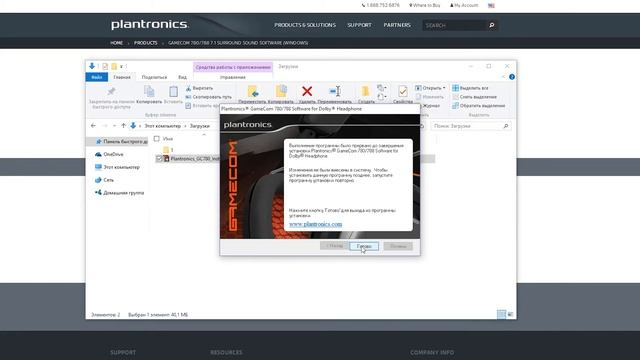
Task: Expand the new item dropdown in ribbon
Action: coord(382,88)
